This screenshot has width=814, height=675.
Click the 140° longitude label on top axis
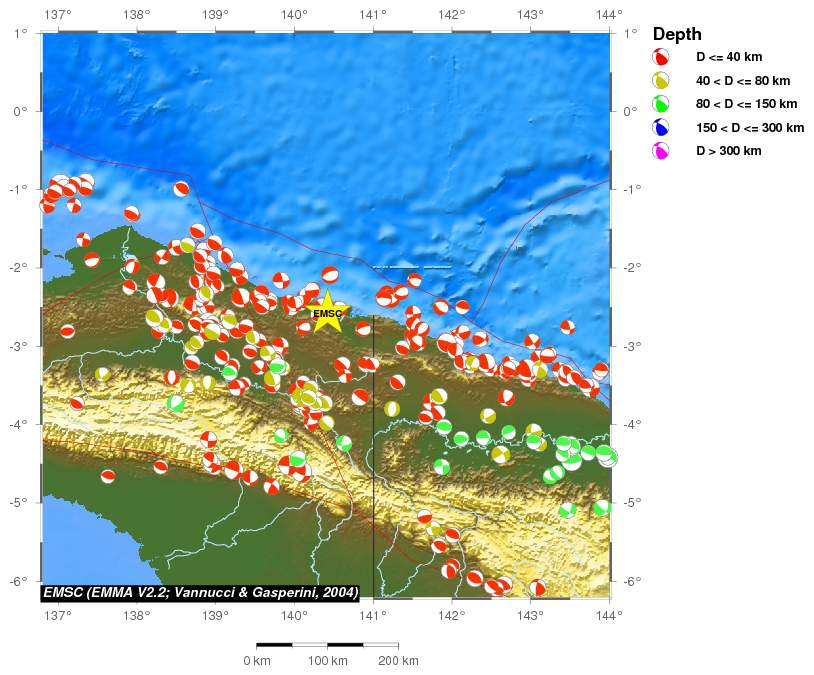(x=294, y=15)
